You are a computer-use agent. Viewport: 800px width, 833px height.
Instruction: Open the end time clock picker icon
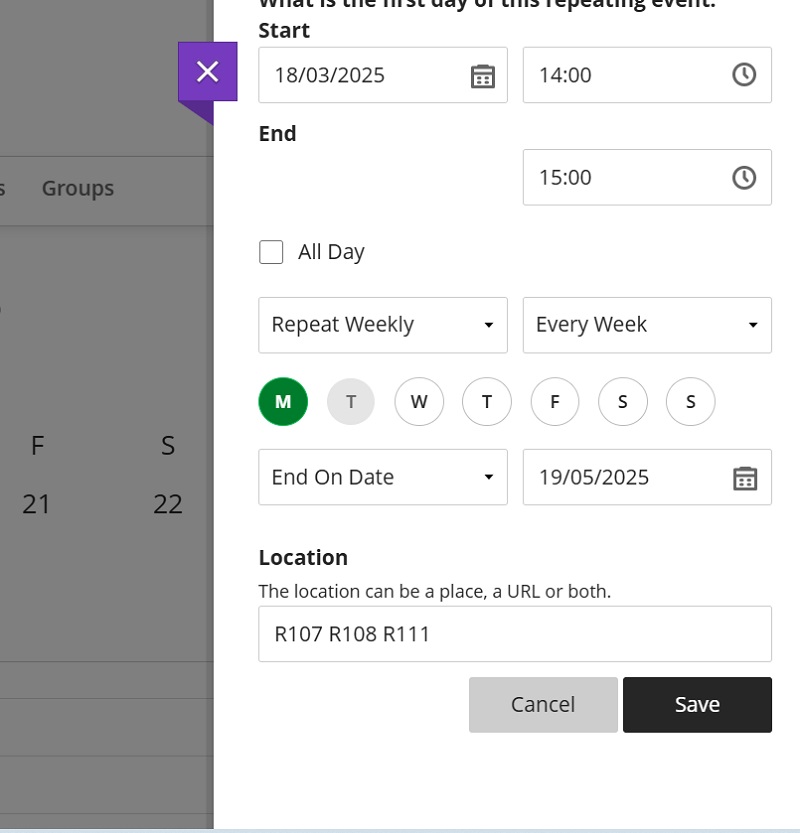[744, 178]
